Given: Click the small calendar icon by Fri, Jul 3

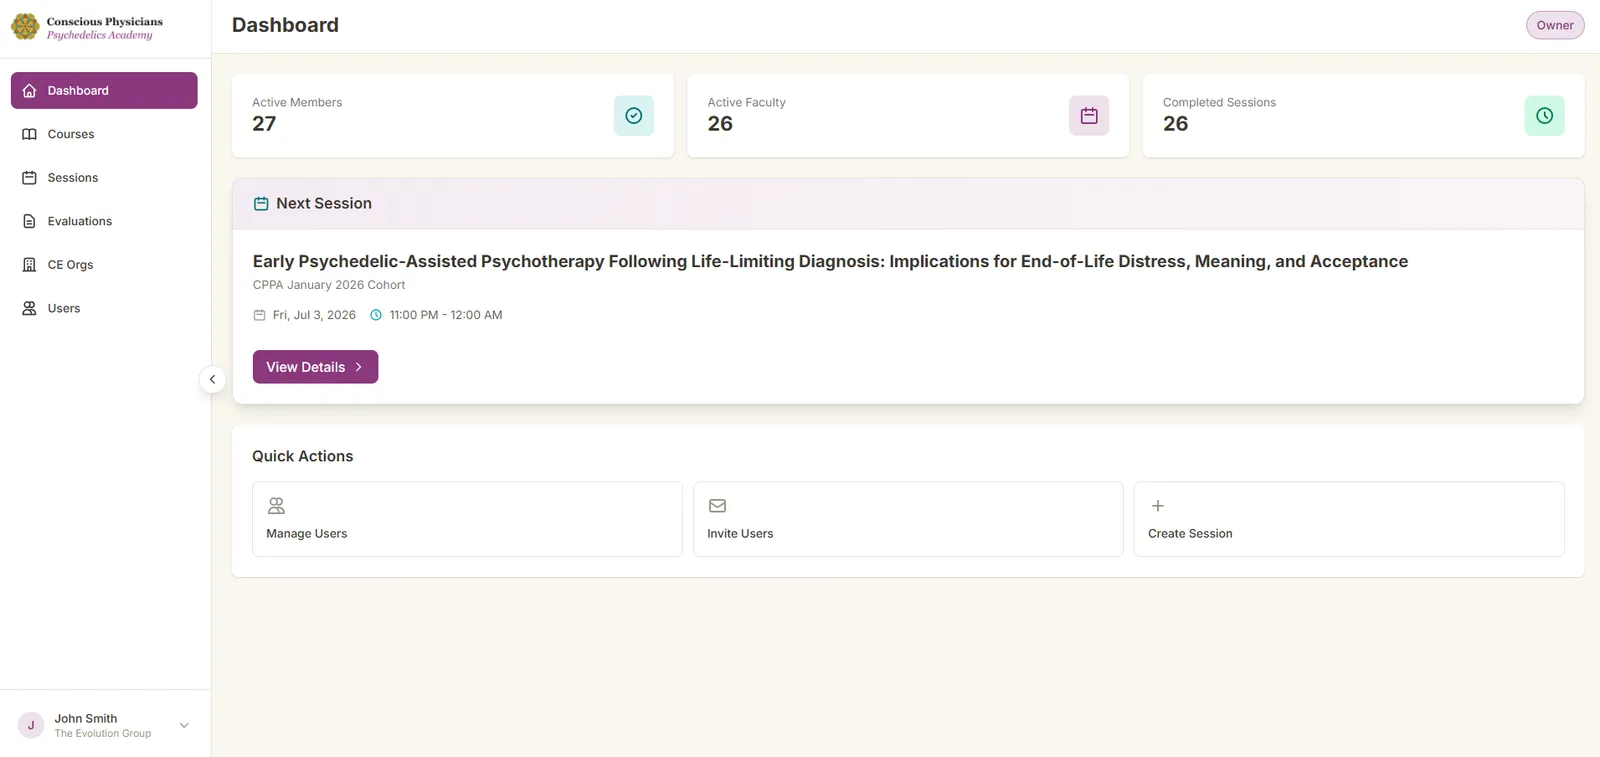Looking at the screenshot, I should click(259, 315).
